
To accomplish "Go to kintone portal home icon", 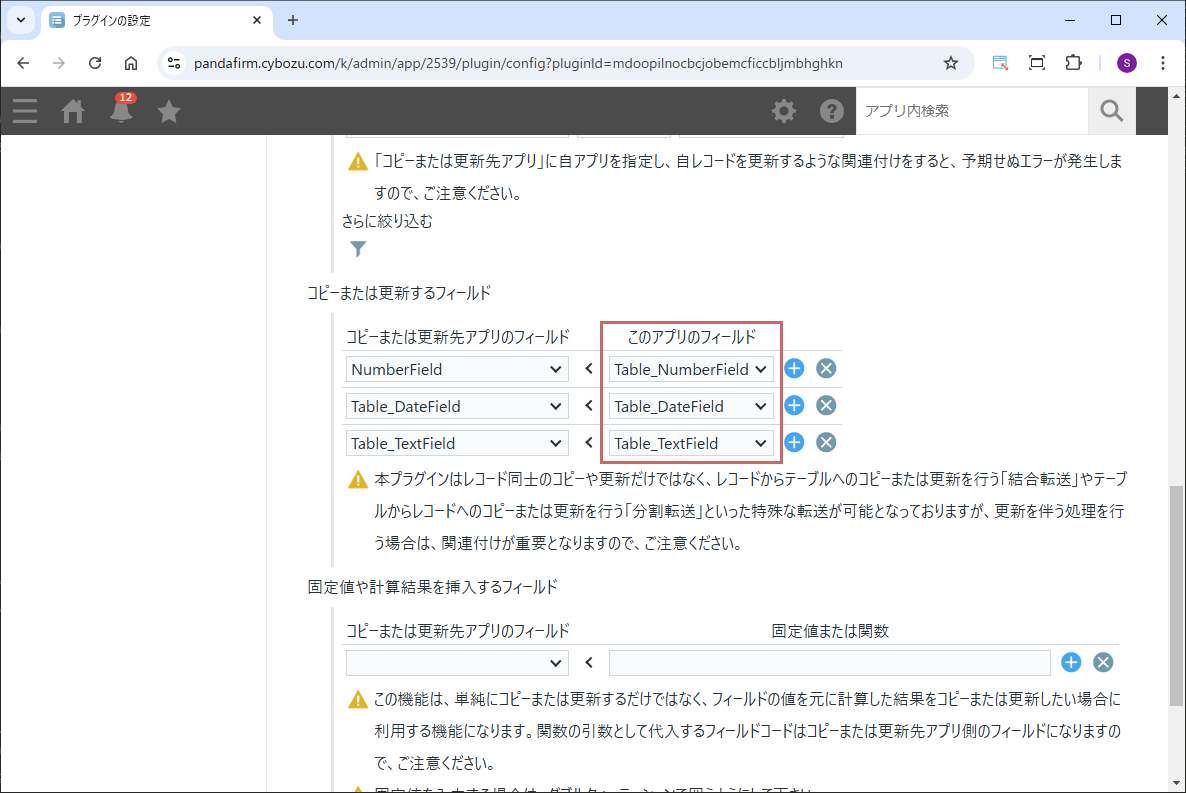I will tap(73, 111).
